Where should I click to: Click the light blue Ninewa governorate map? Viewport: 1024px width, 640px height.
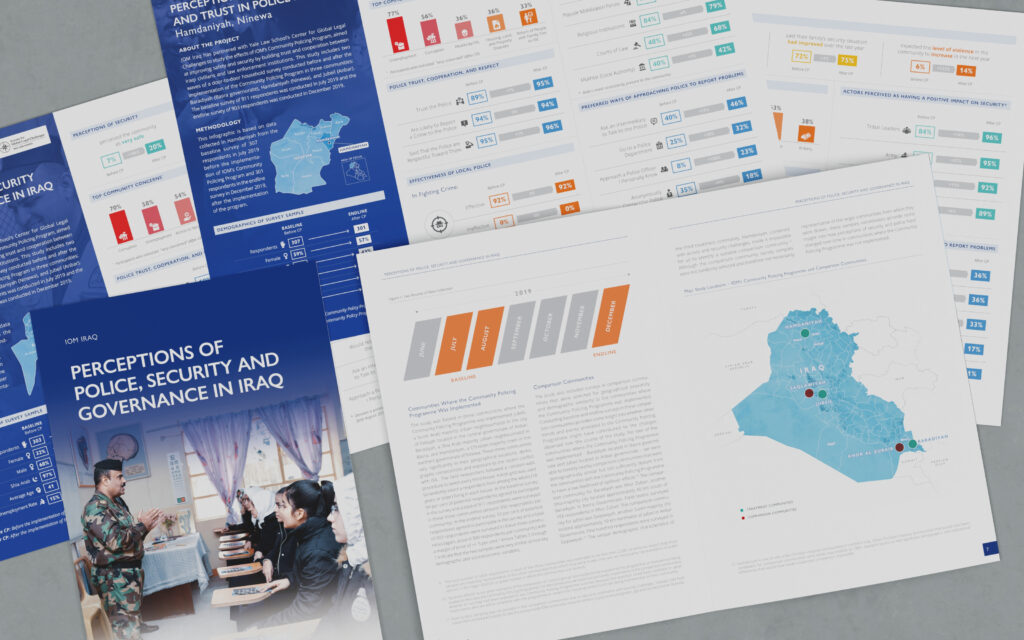tap(298, 155)
